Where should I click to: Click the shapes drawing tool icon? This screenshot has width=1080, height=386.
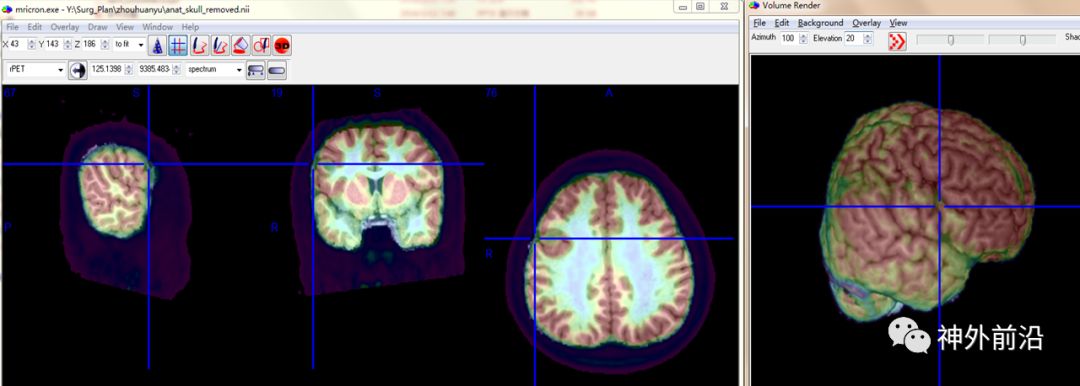pos(261,45)
